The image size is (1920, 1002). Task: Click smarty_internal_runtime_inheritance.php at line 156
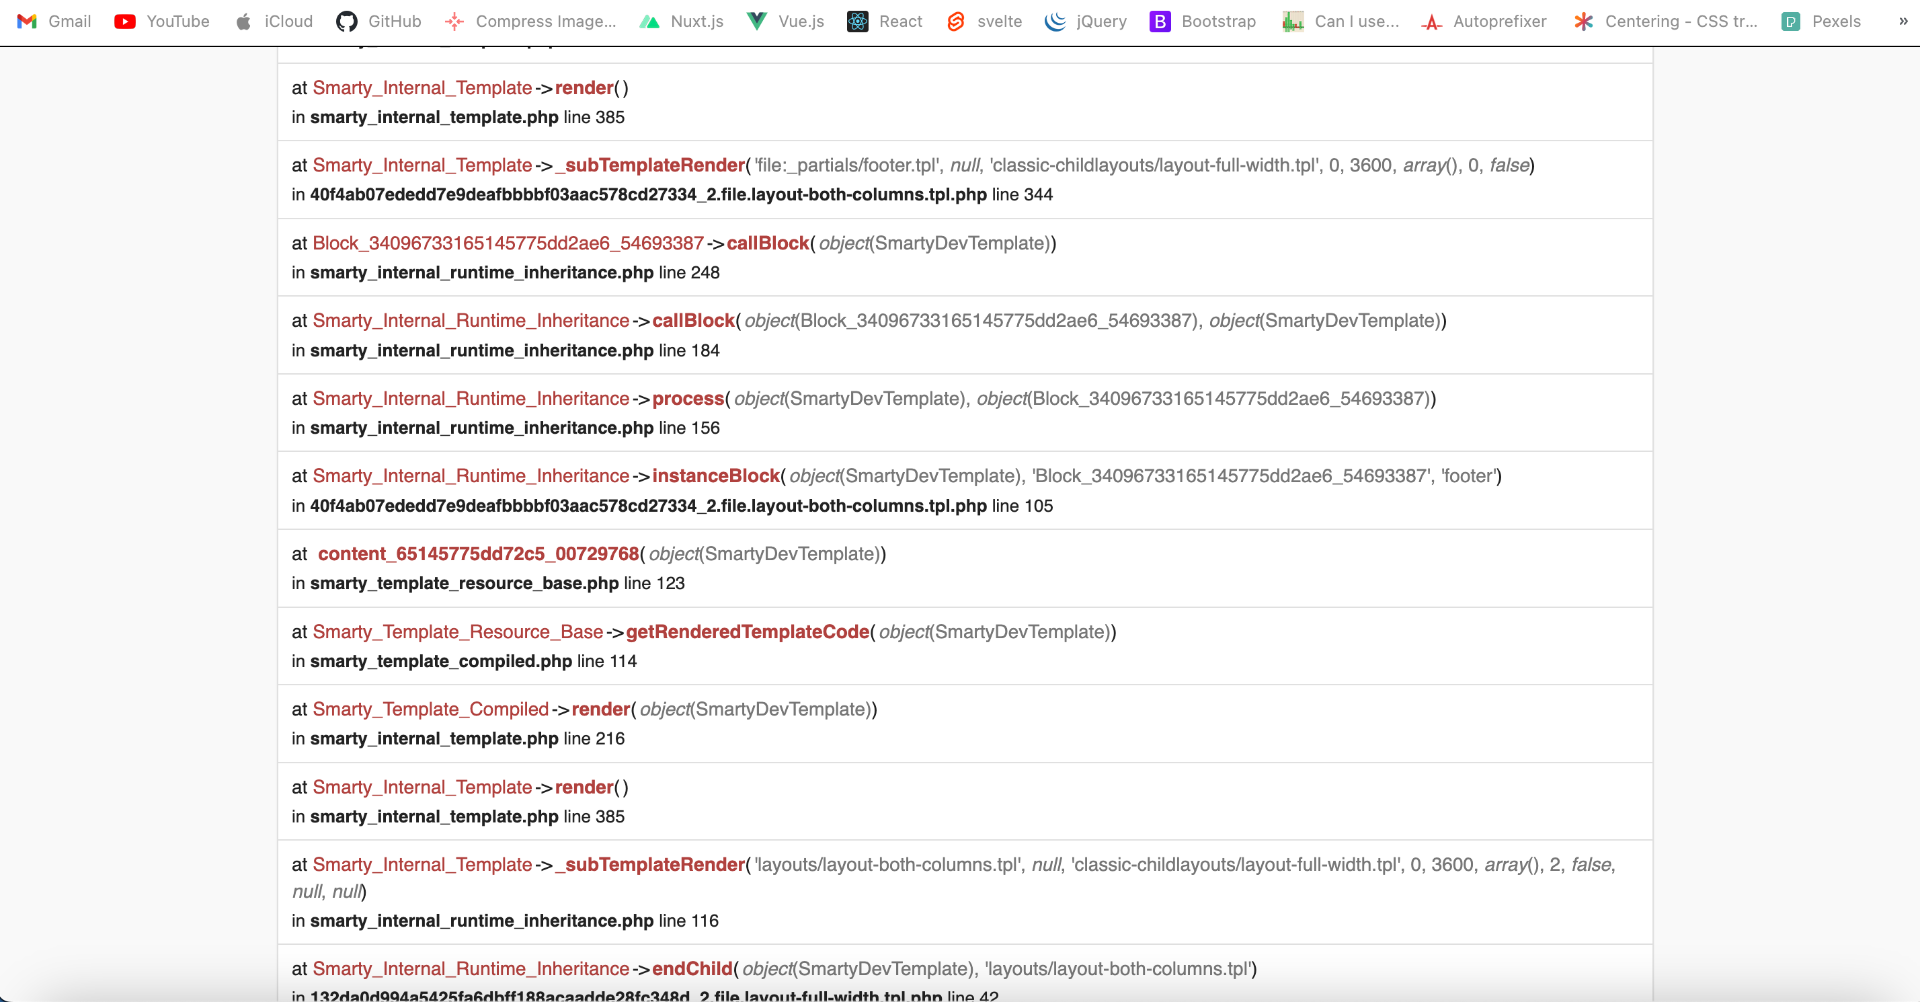[482, 428]
